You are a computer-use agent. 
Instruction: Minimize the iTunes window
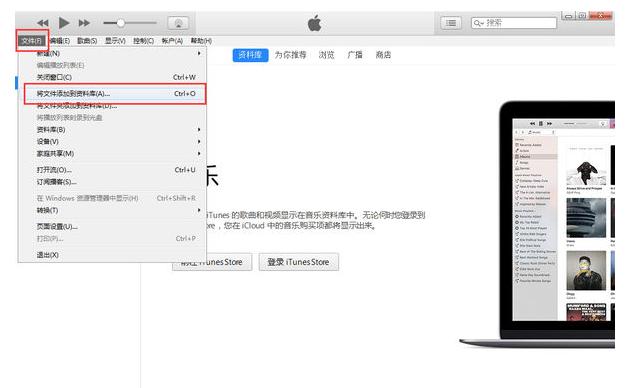(568, 16)
